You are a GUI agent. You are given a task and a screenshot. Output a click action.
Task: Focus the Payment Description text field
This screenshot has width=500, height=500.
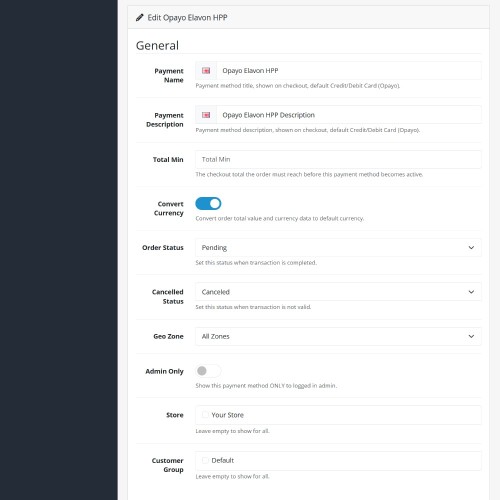[349, 115]
